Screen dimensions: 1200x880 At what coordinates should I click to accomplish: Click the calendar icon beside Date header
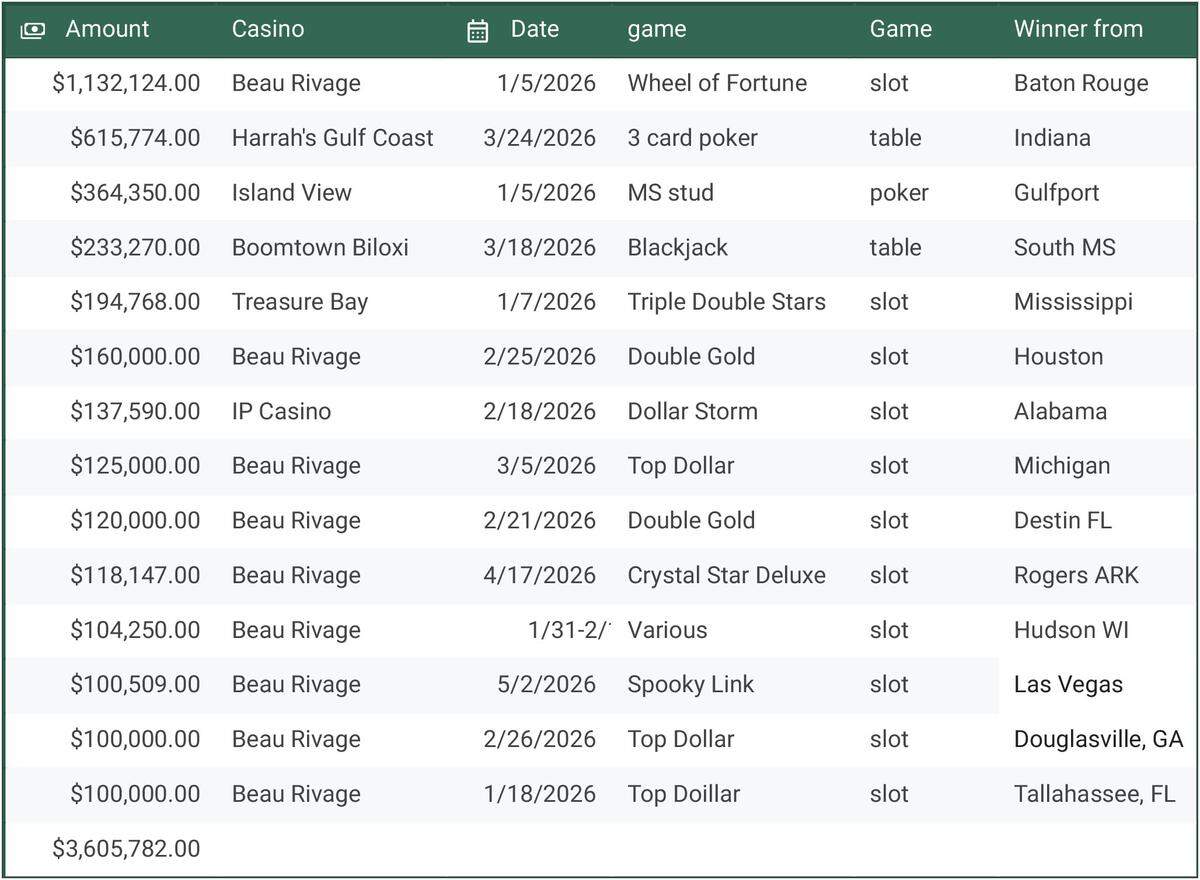tap(478, 31)
